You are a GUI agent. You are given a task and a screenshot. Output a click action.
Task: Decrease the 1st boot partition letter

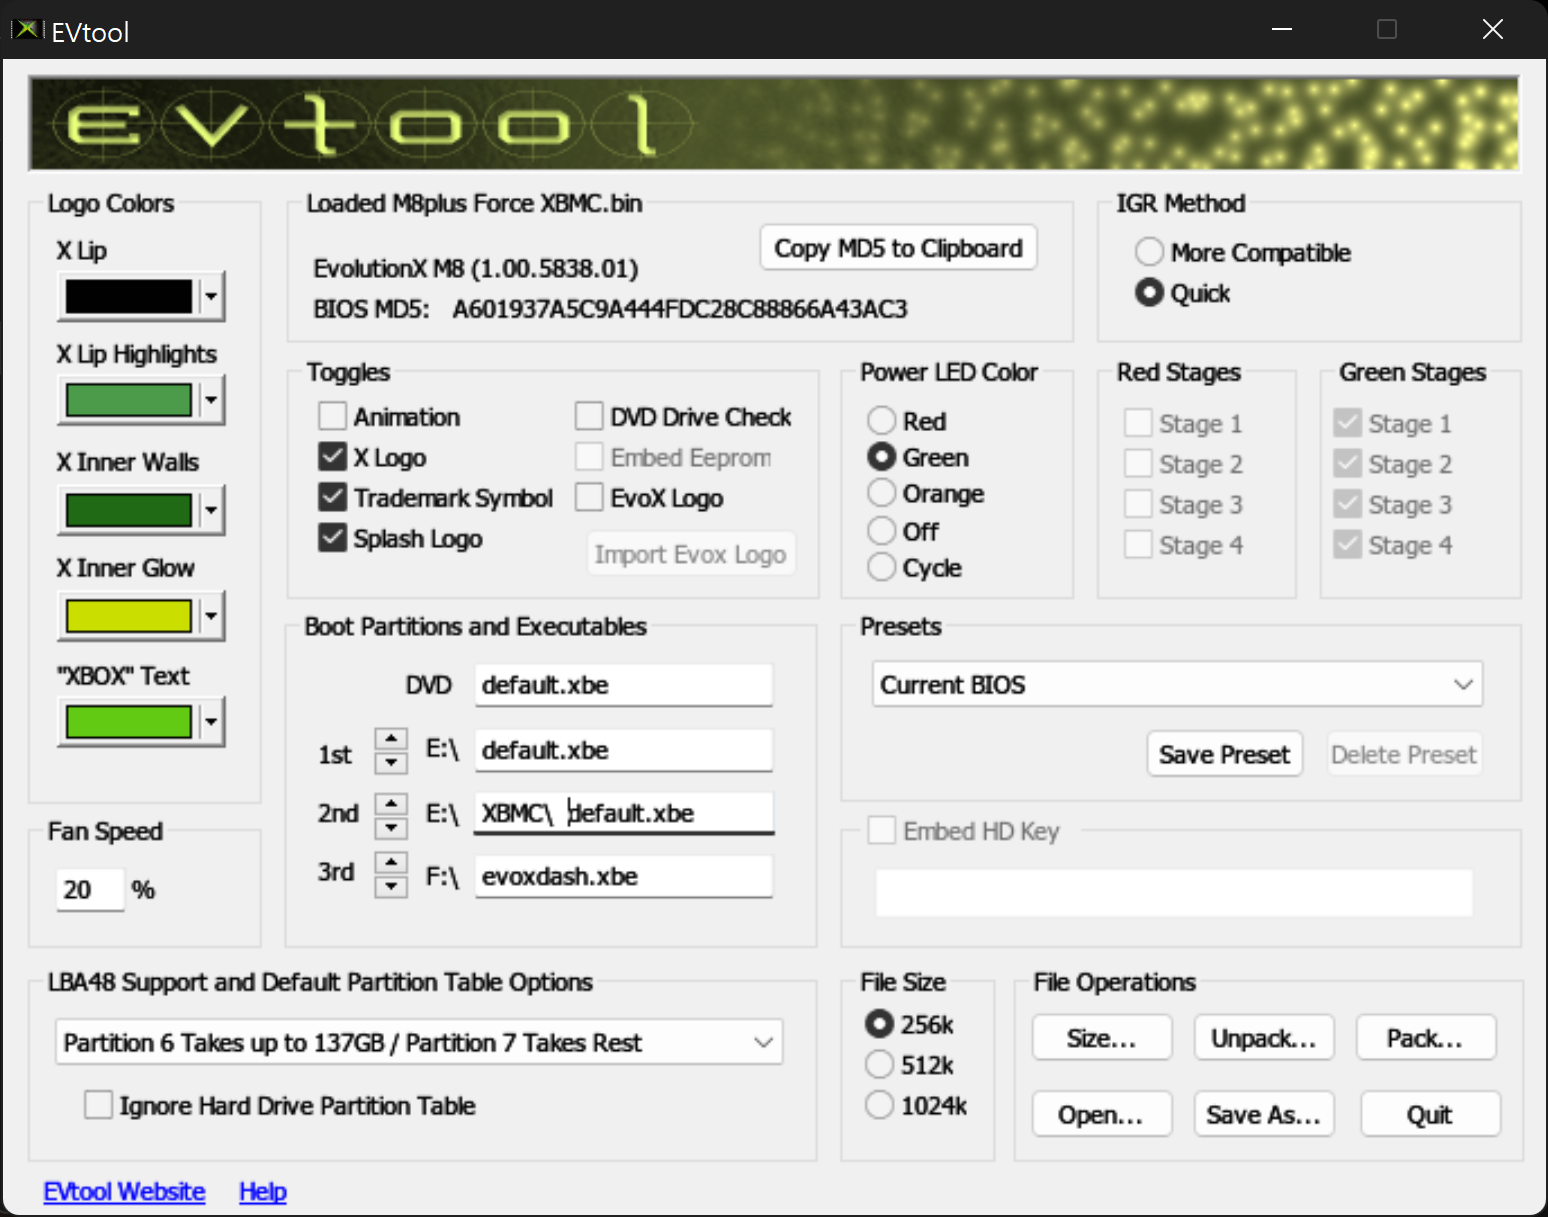pos(391,763)
